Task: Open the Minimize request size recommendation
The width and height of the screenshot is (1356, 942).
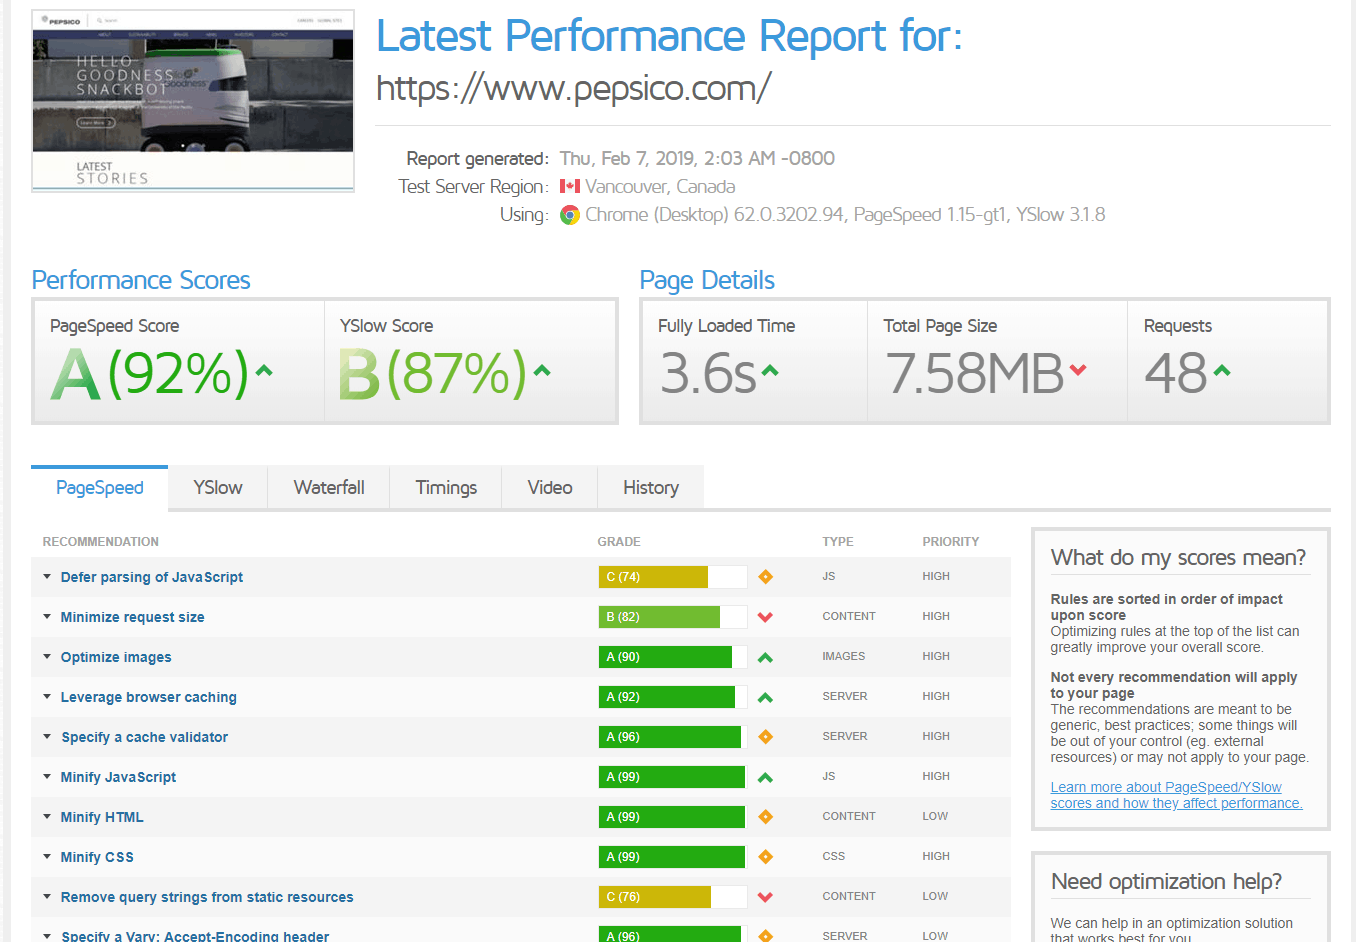Action: pos(132,617)
